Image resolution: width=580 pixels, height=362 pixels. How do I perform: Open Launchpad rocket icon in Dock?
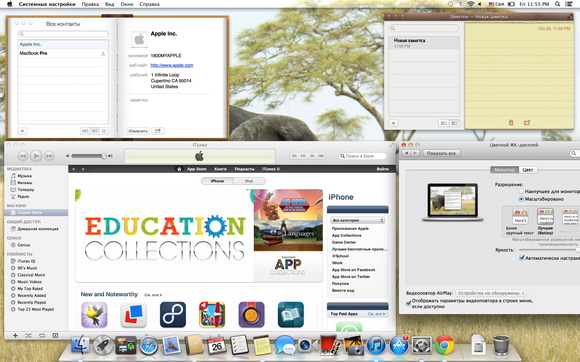102,345
